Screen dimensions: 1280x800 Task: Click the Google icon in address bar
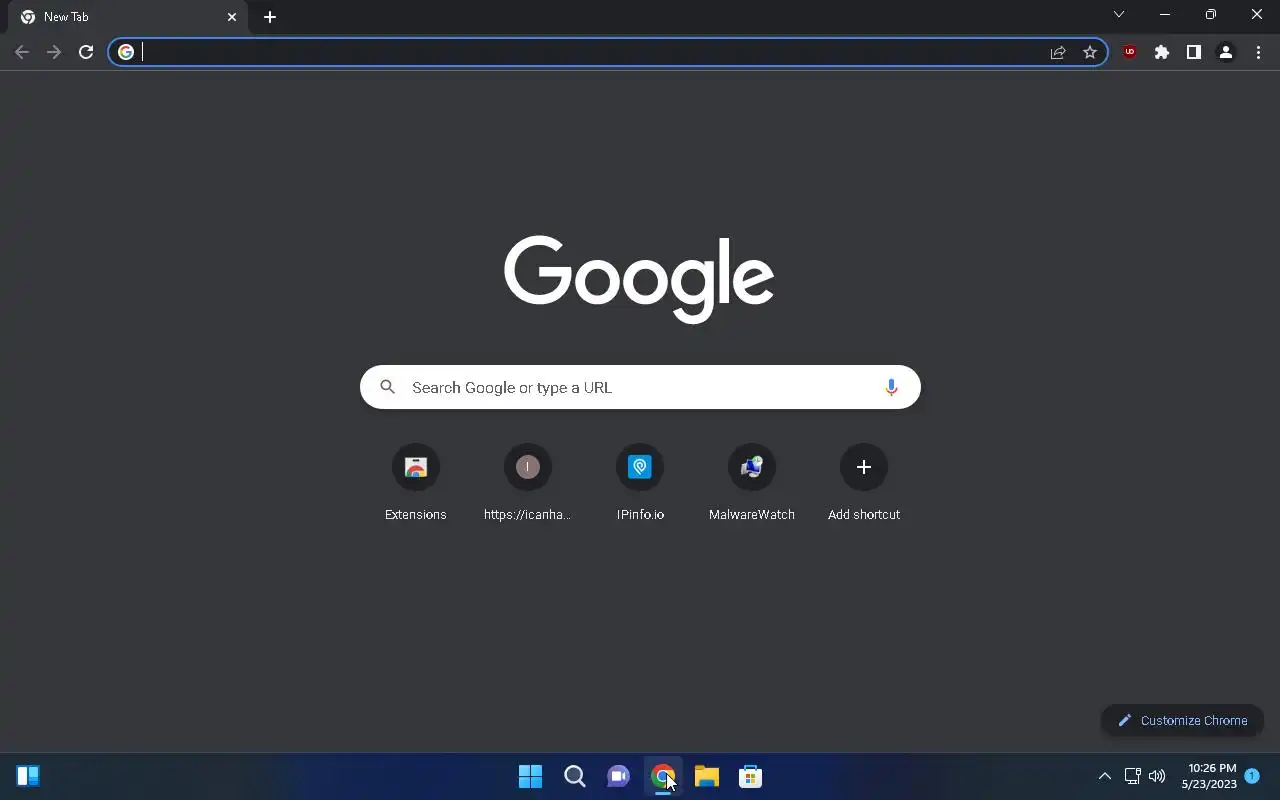click(126, 52)
